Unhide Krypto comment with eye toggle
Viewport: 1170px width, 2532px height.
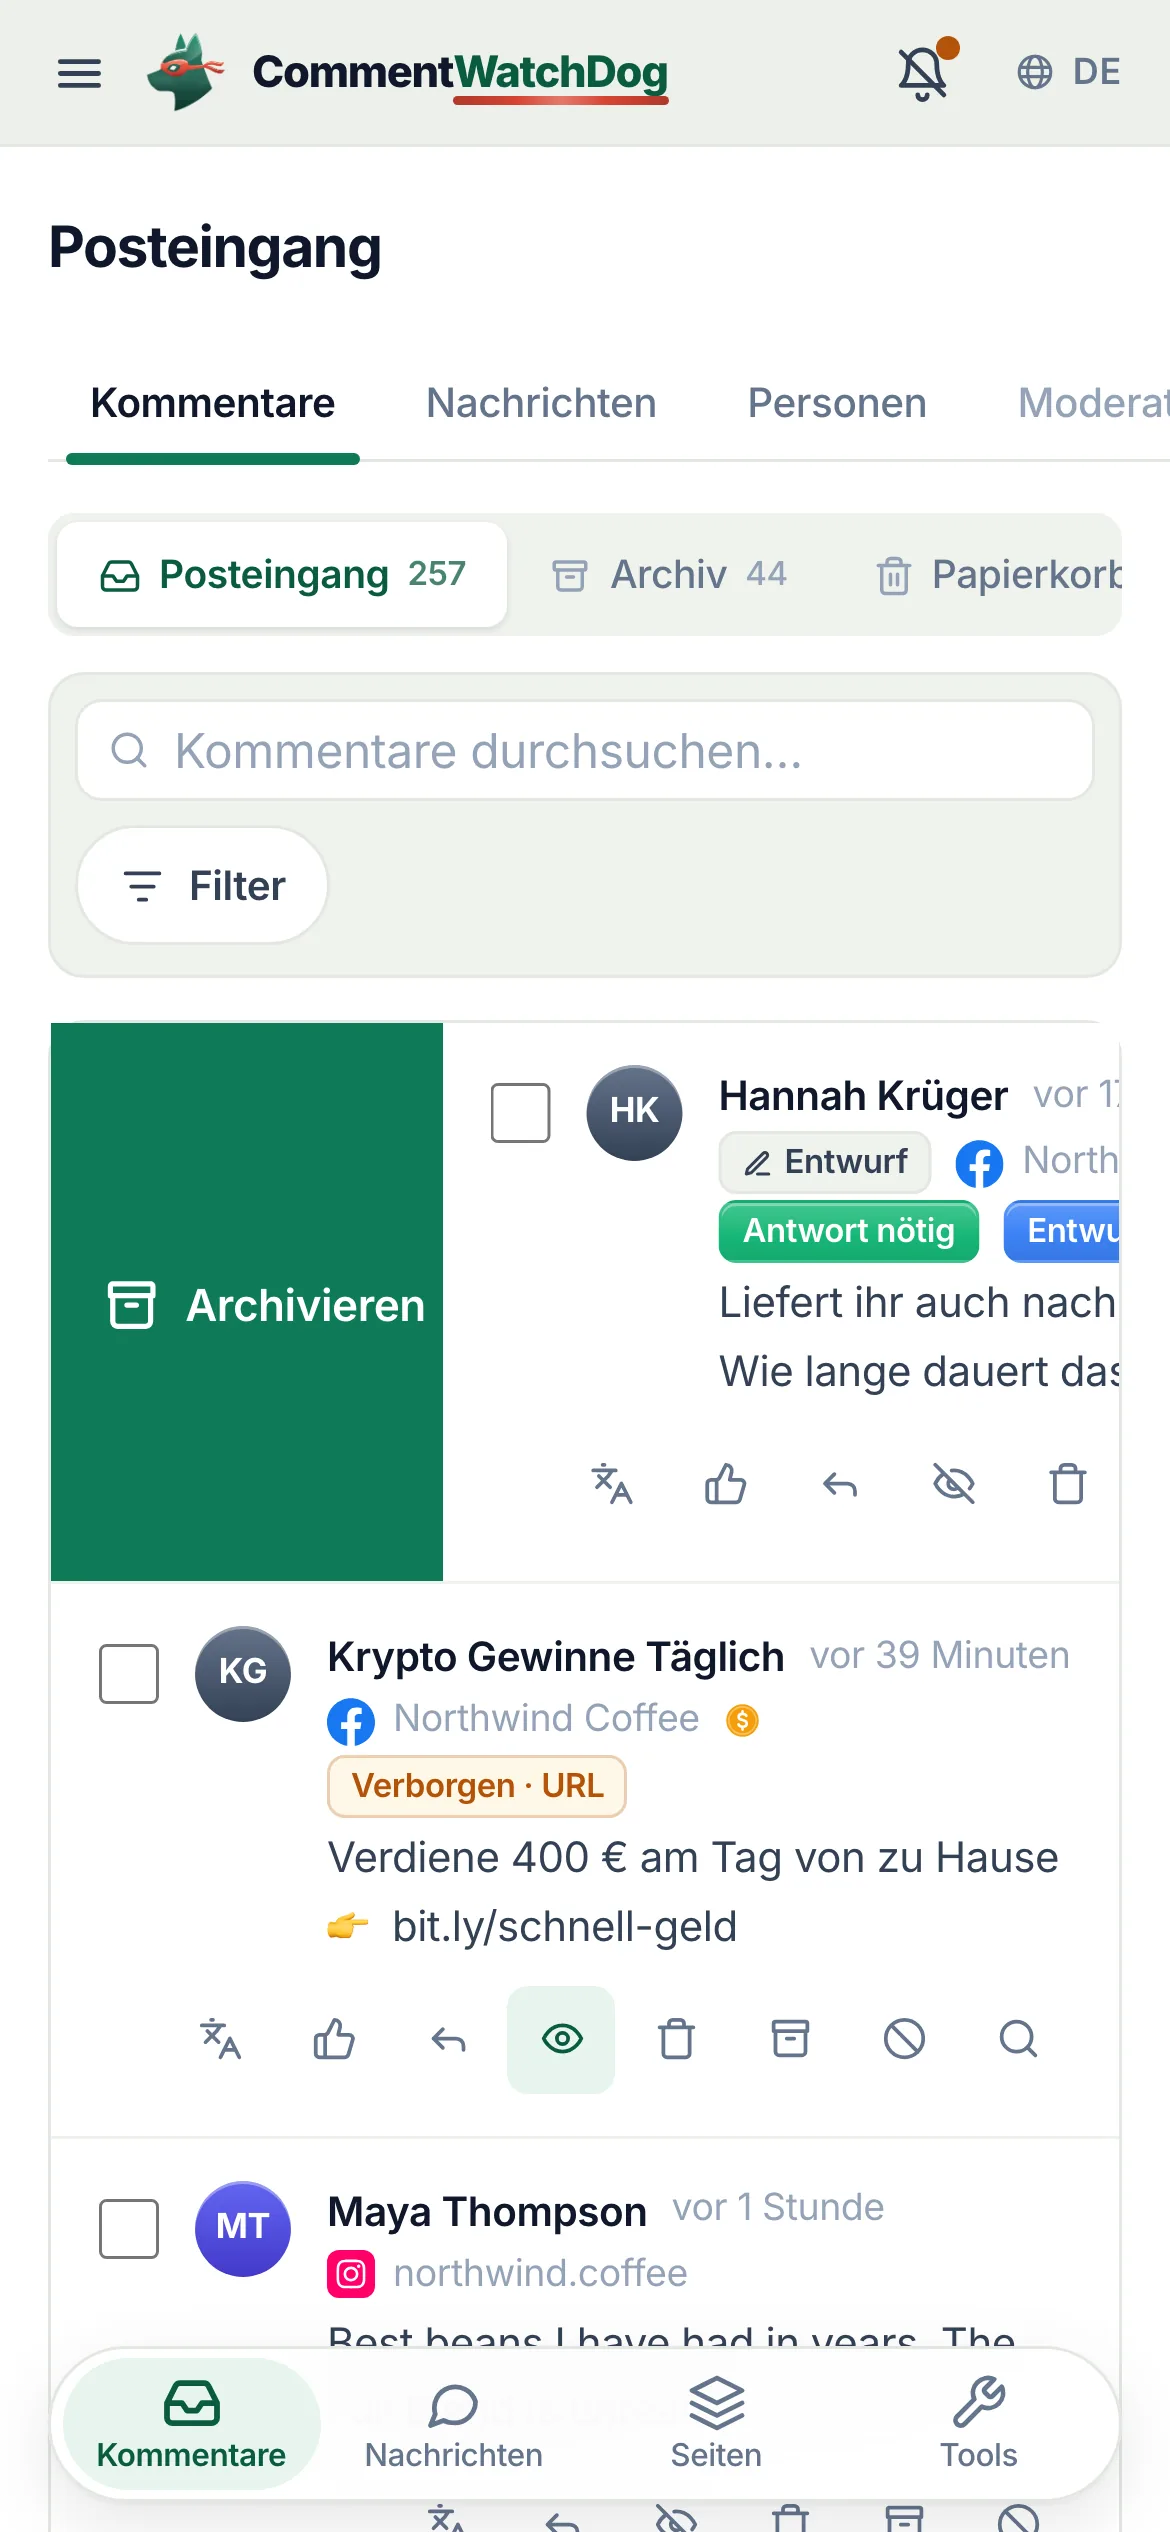(x=561, y=2039)
